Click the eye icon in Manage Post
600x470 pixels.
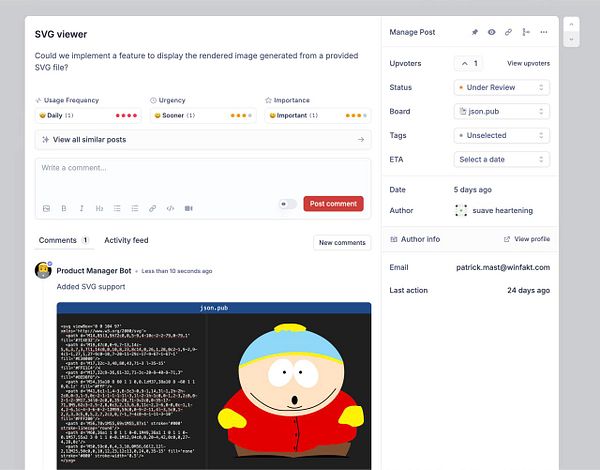click(x=491, y=32)
